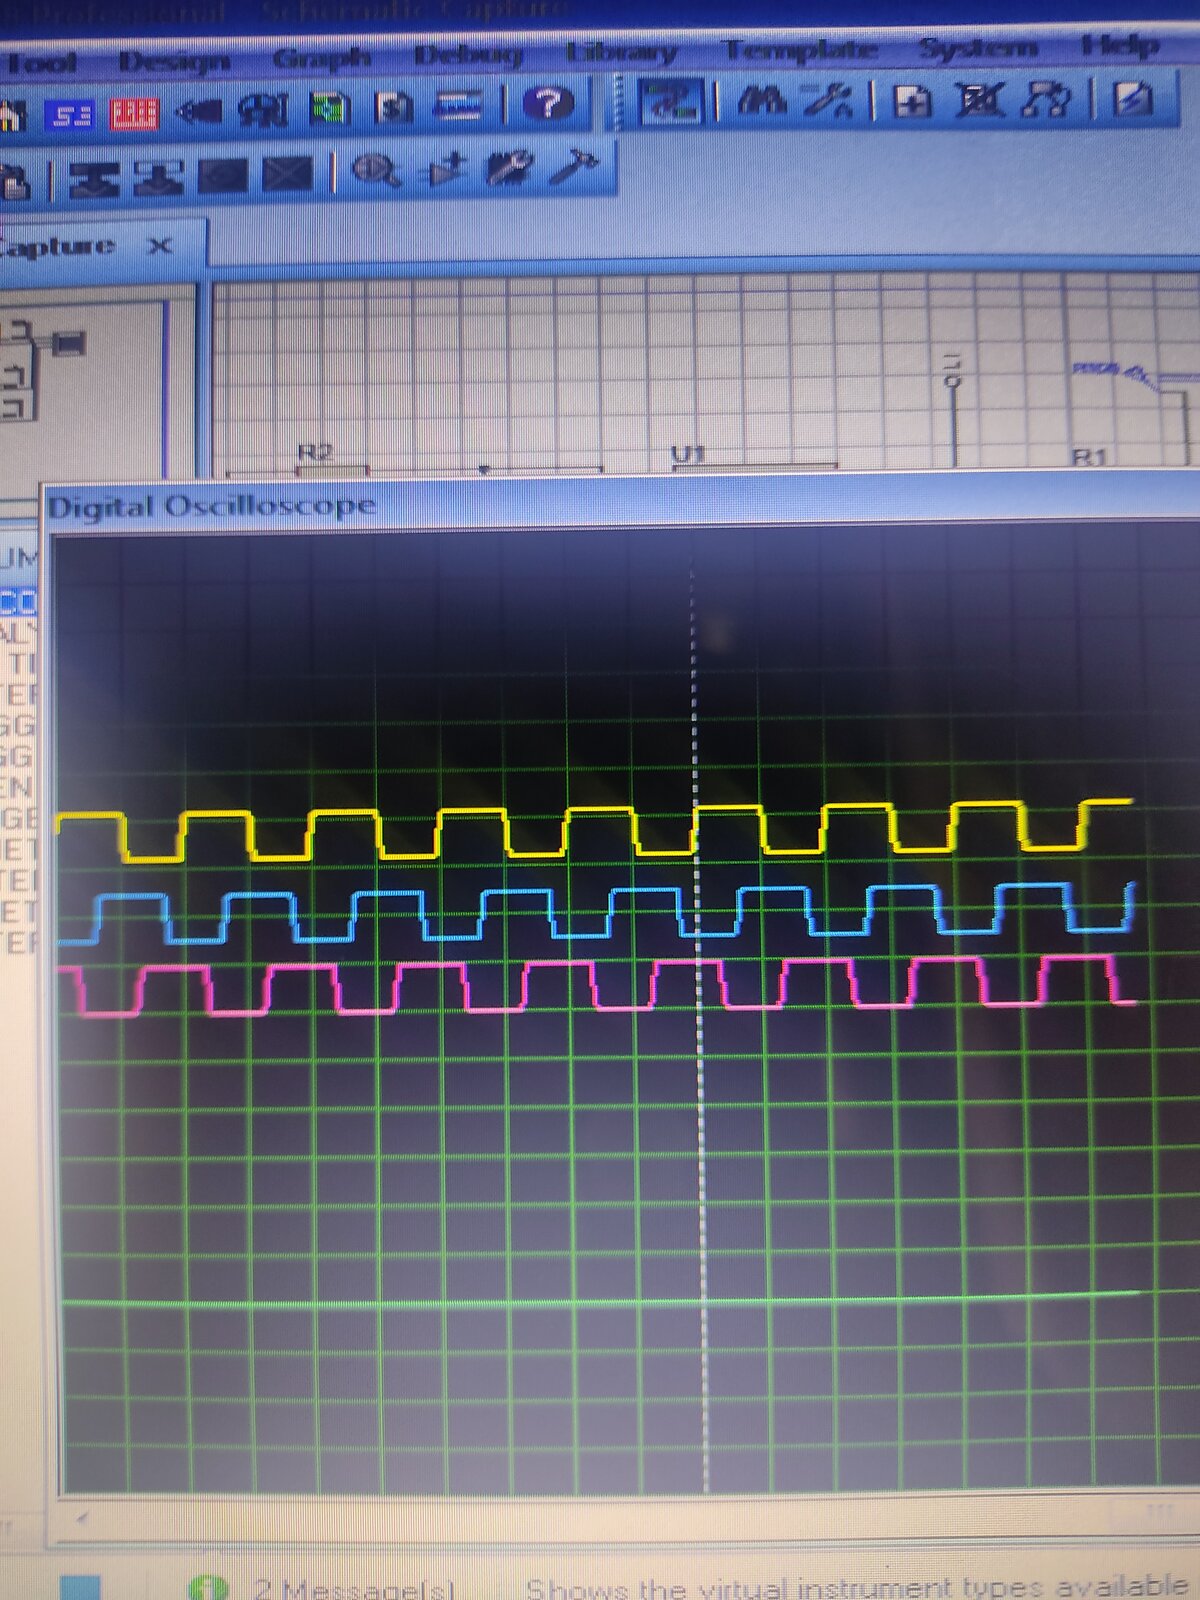Click the red grid toolbar icon
This screenshot has height=1600, width=1200.
[133, 114]
